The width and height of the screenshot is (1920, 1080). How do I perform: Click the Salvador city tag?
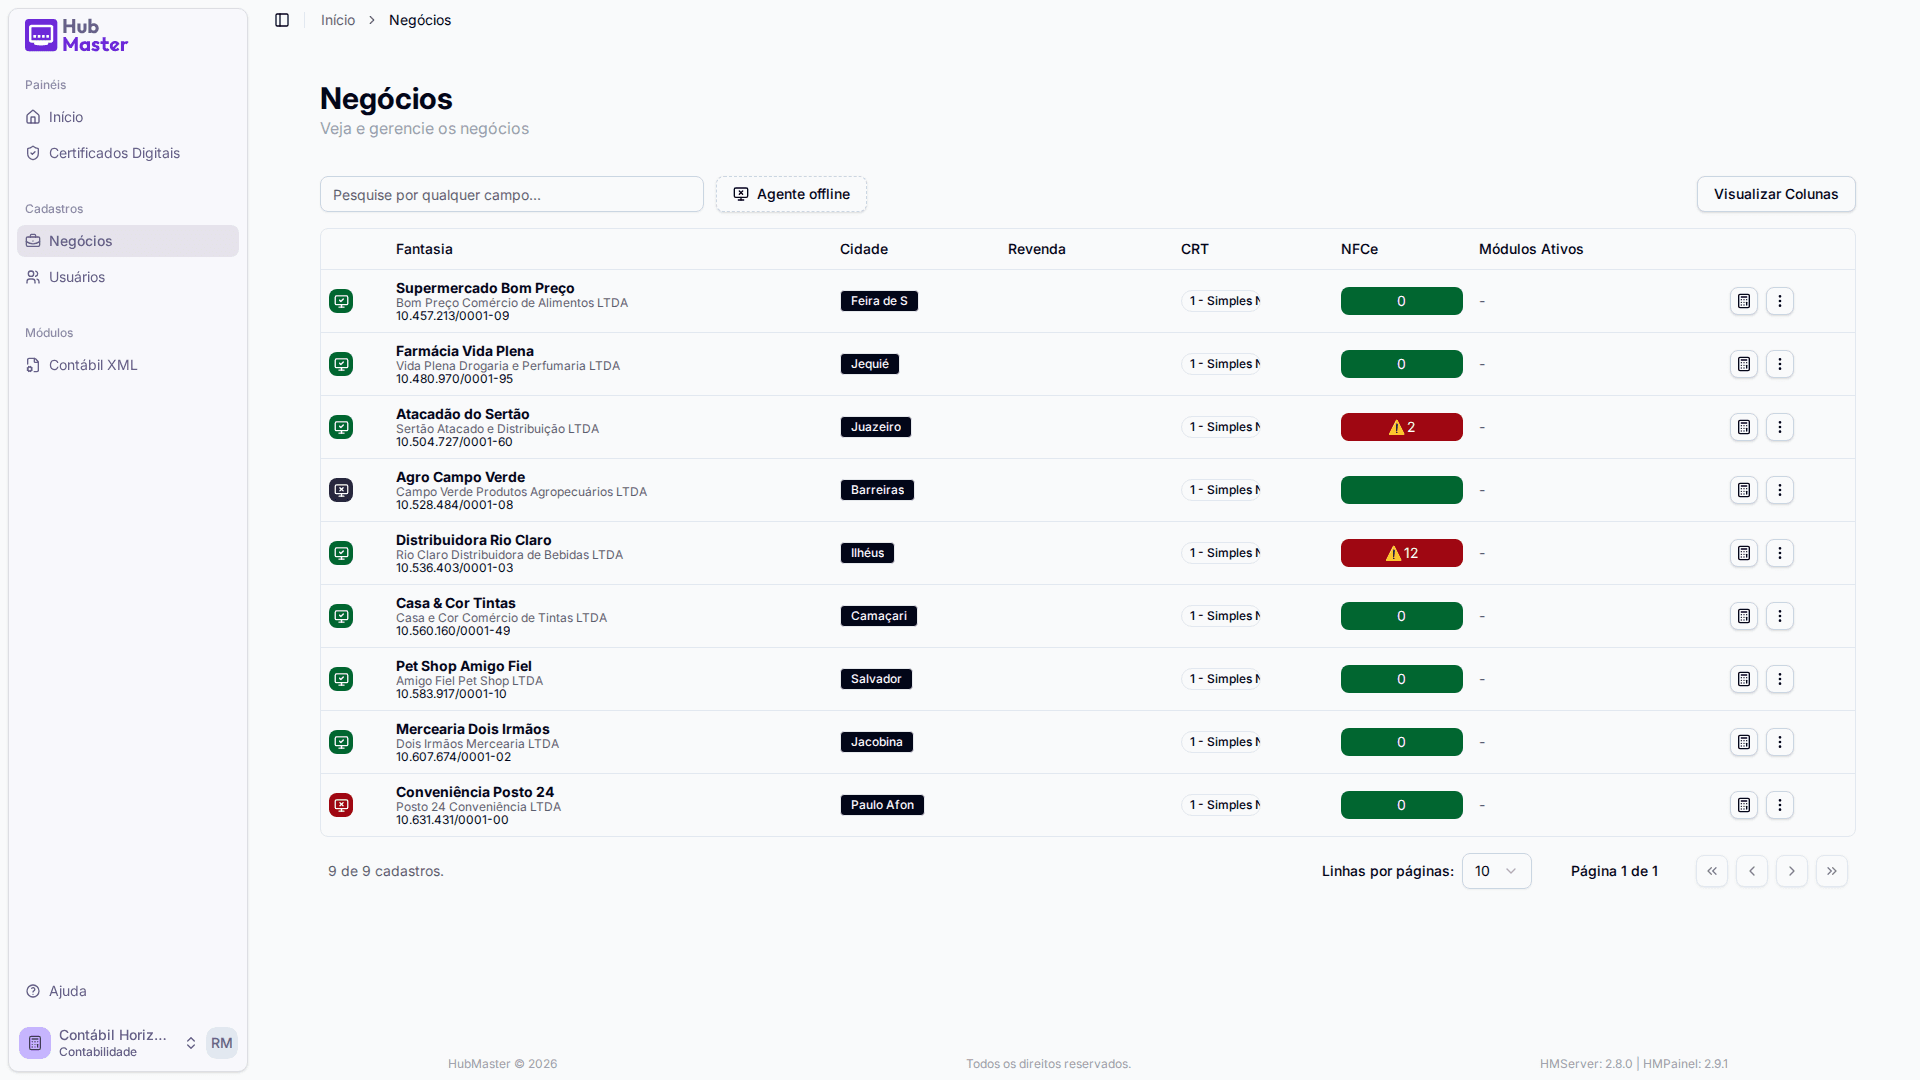point(876,679)
